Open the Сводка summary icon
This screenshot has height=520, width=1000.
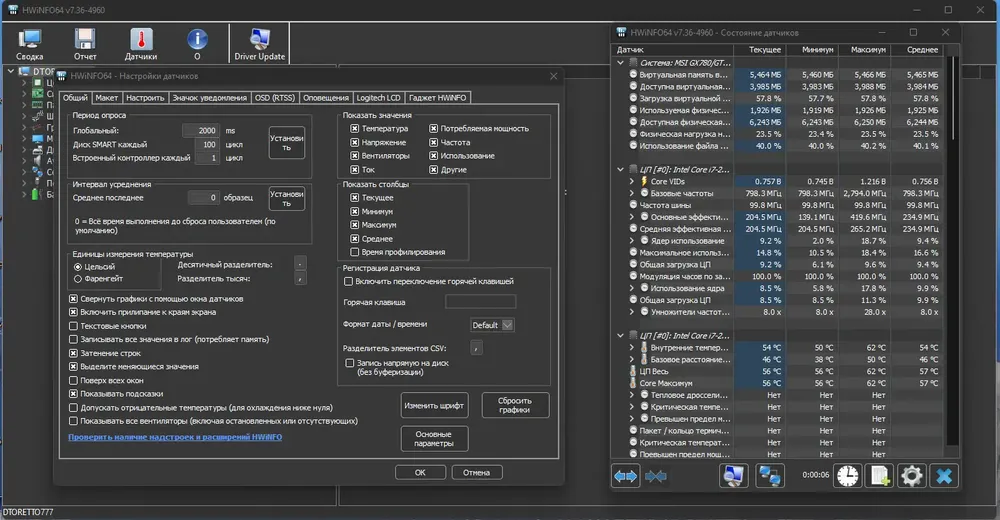click(x=29, y=43)
